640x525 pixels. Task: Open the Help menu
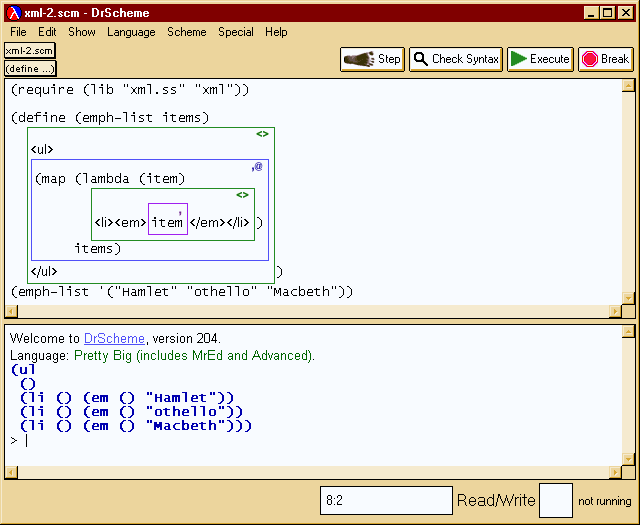tap(276, 32)
